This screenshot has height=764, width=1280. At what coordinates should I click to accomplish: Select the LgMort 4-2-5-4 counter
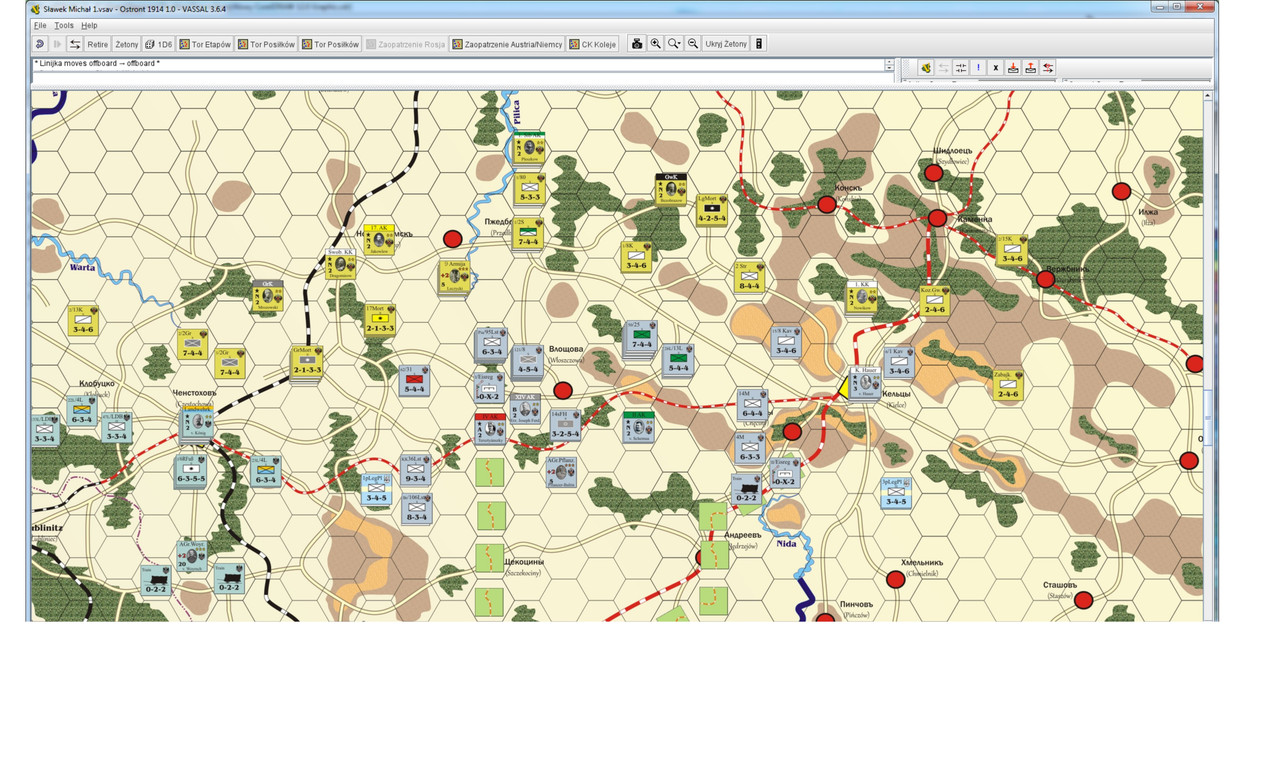click(711, 209)
